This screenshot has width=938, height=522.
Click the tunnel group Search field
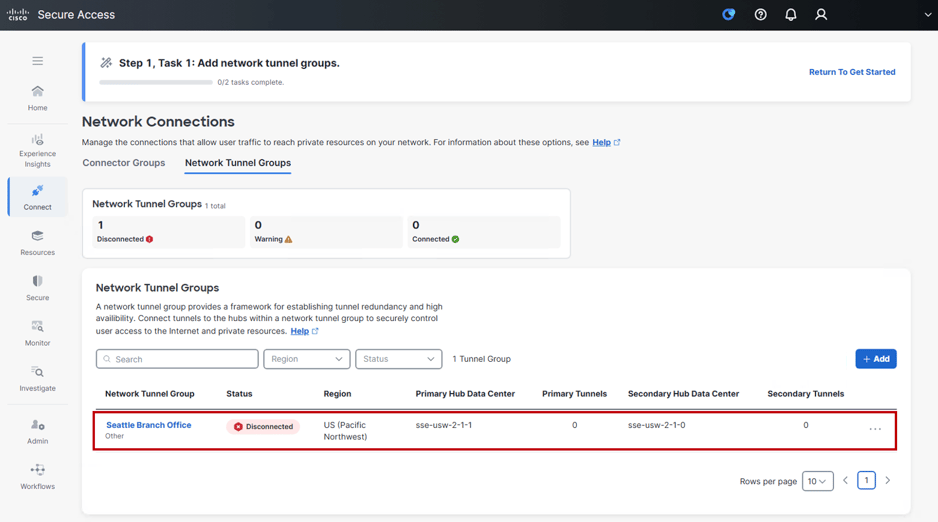point(177,359)
